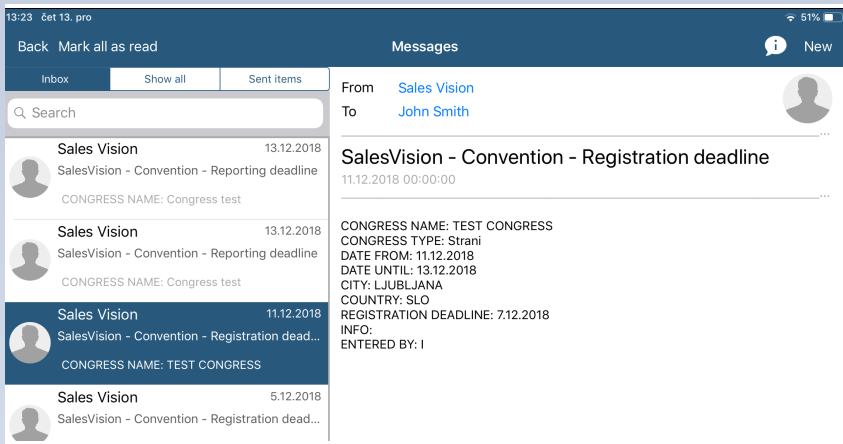Image resolution: width=843 pixels, height=444 pixels.
Task: Tap the sender avatar in message header
Action: click(807, 99)
